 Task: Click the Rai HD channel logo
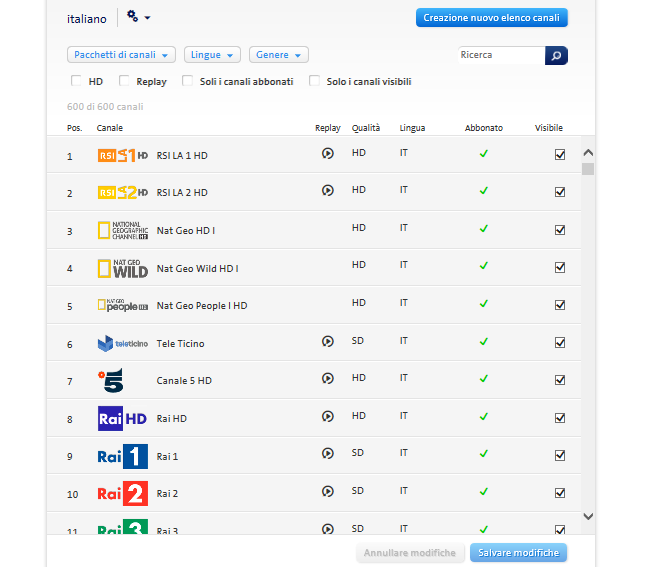tap(122, 419)
